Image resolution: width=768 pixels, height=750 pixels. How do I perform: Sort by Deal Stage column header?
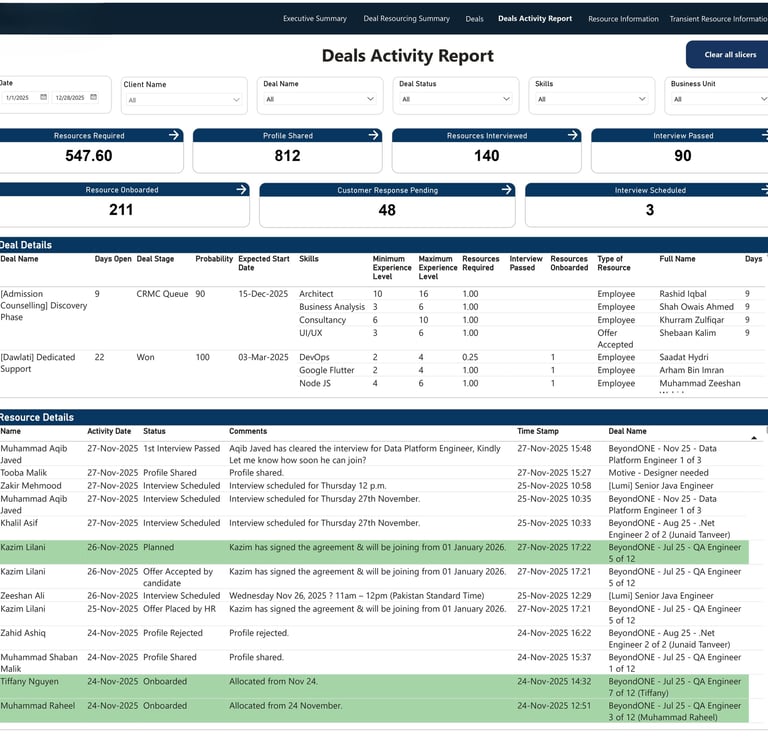pos(155,259)
